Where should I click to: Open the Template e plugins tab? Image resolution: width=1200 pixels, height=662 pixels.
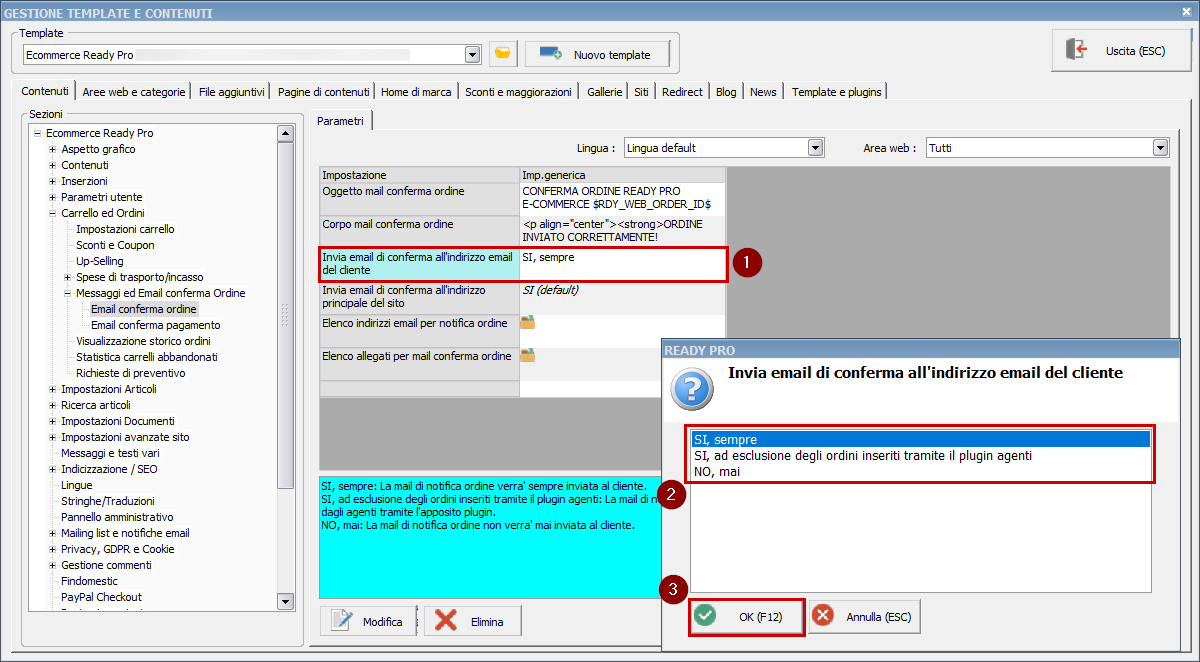point(837,91)
